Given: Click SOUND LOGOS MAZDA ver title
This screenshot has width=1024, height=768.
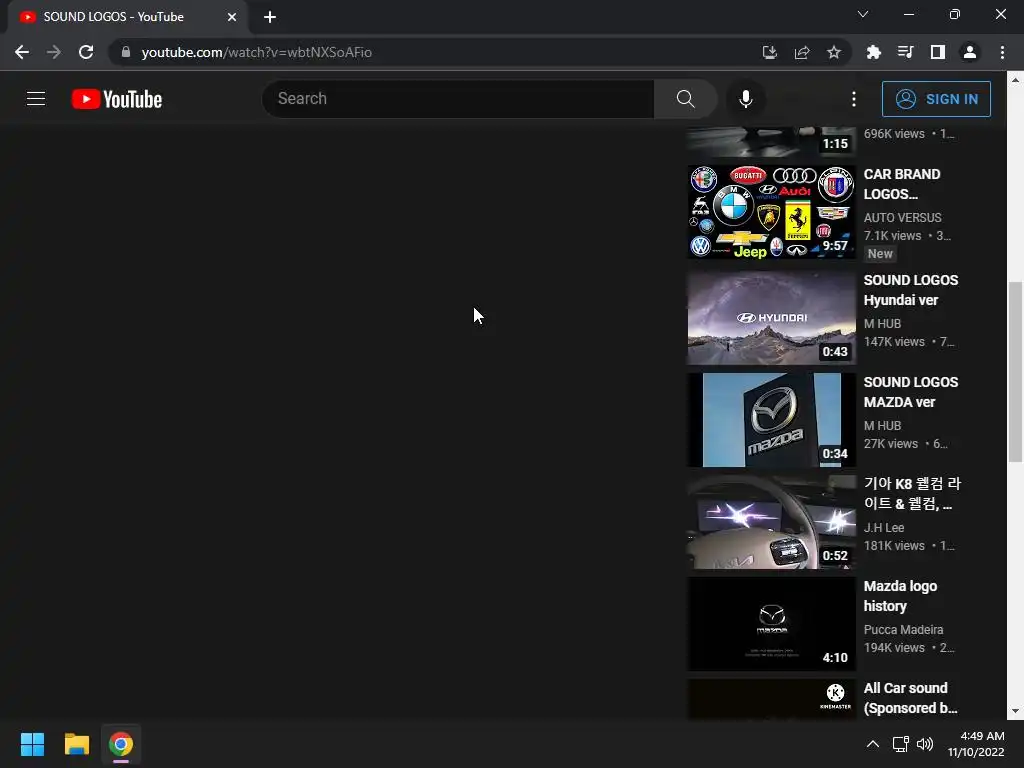Looking at the screenshot, I should click(x=911, y=392).
